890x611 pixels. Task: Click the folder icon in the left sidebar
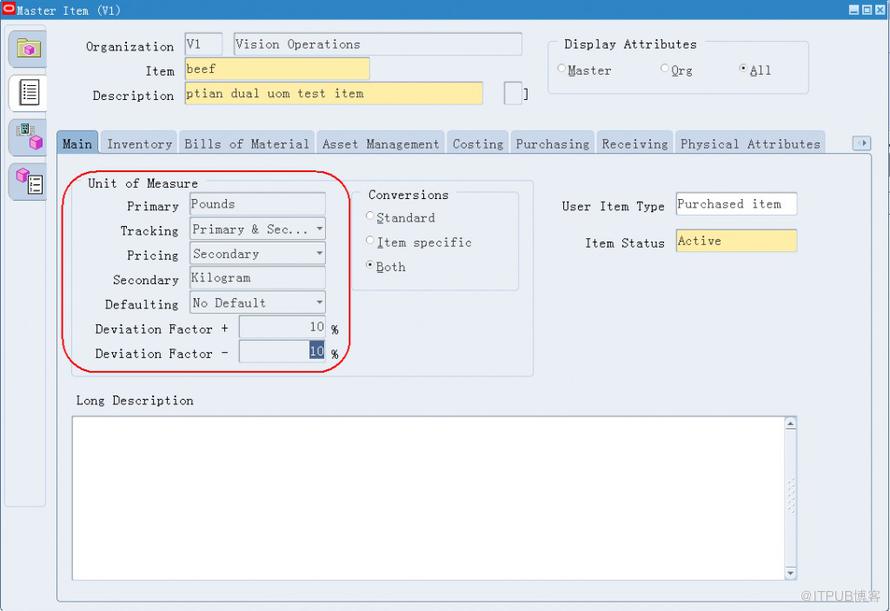(x=27, y=49)
